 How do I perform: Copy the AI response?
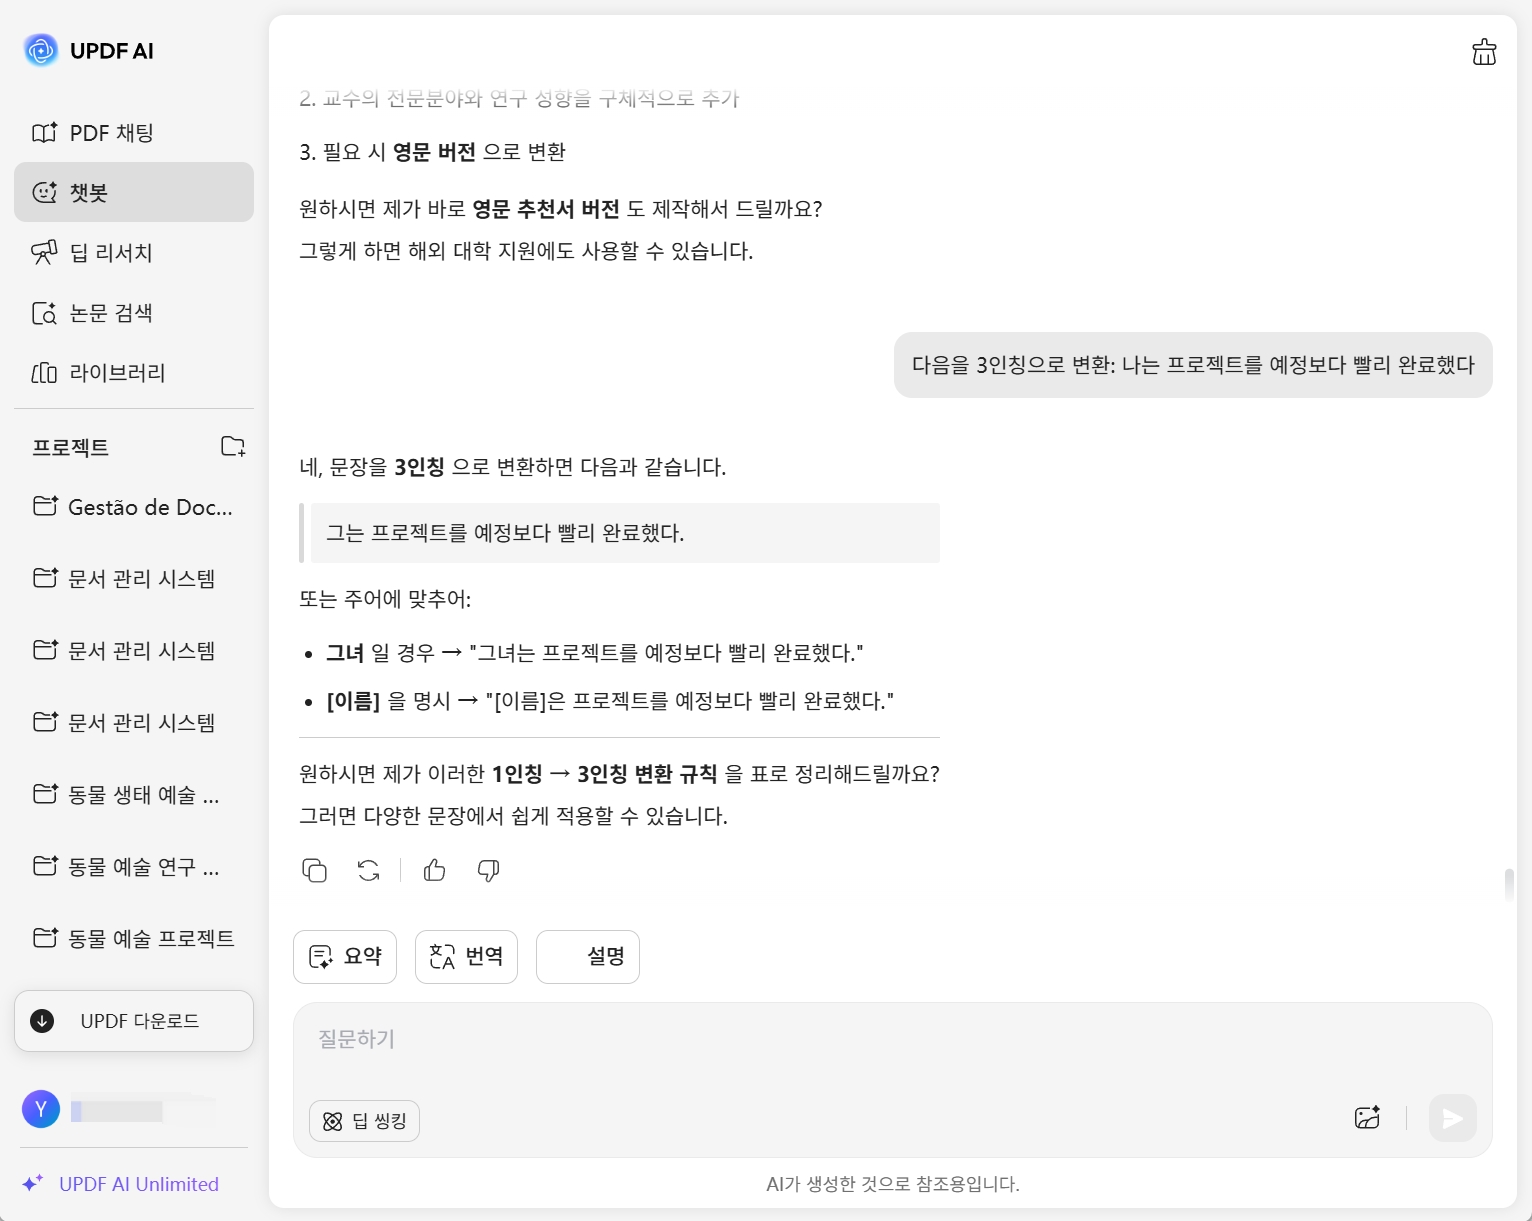pyautogui.click(x=314, y=870)
